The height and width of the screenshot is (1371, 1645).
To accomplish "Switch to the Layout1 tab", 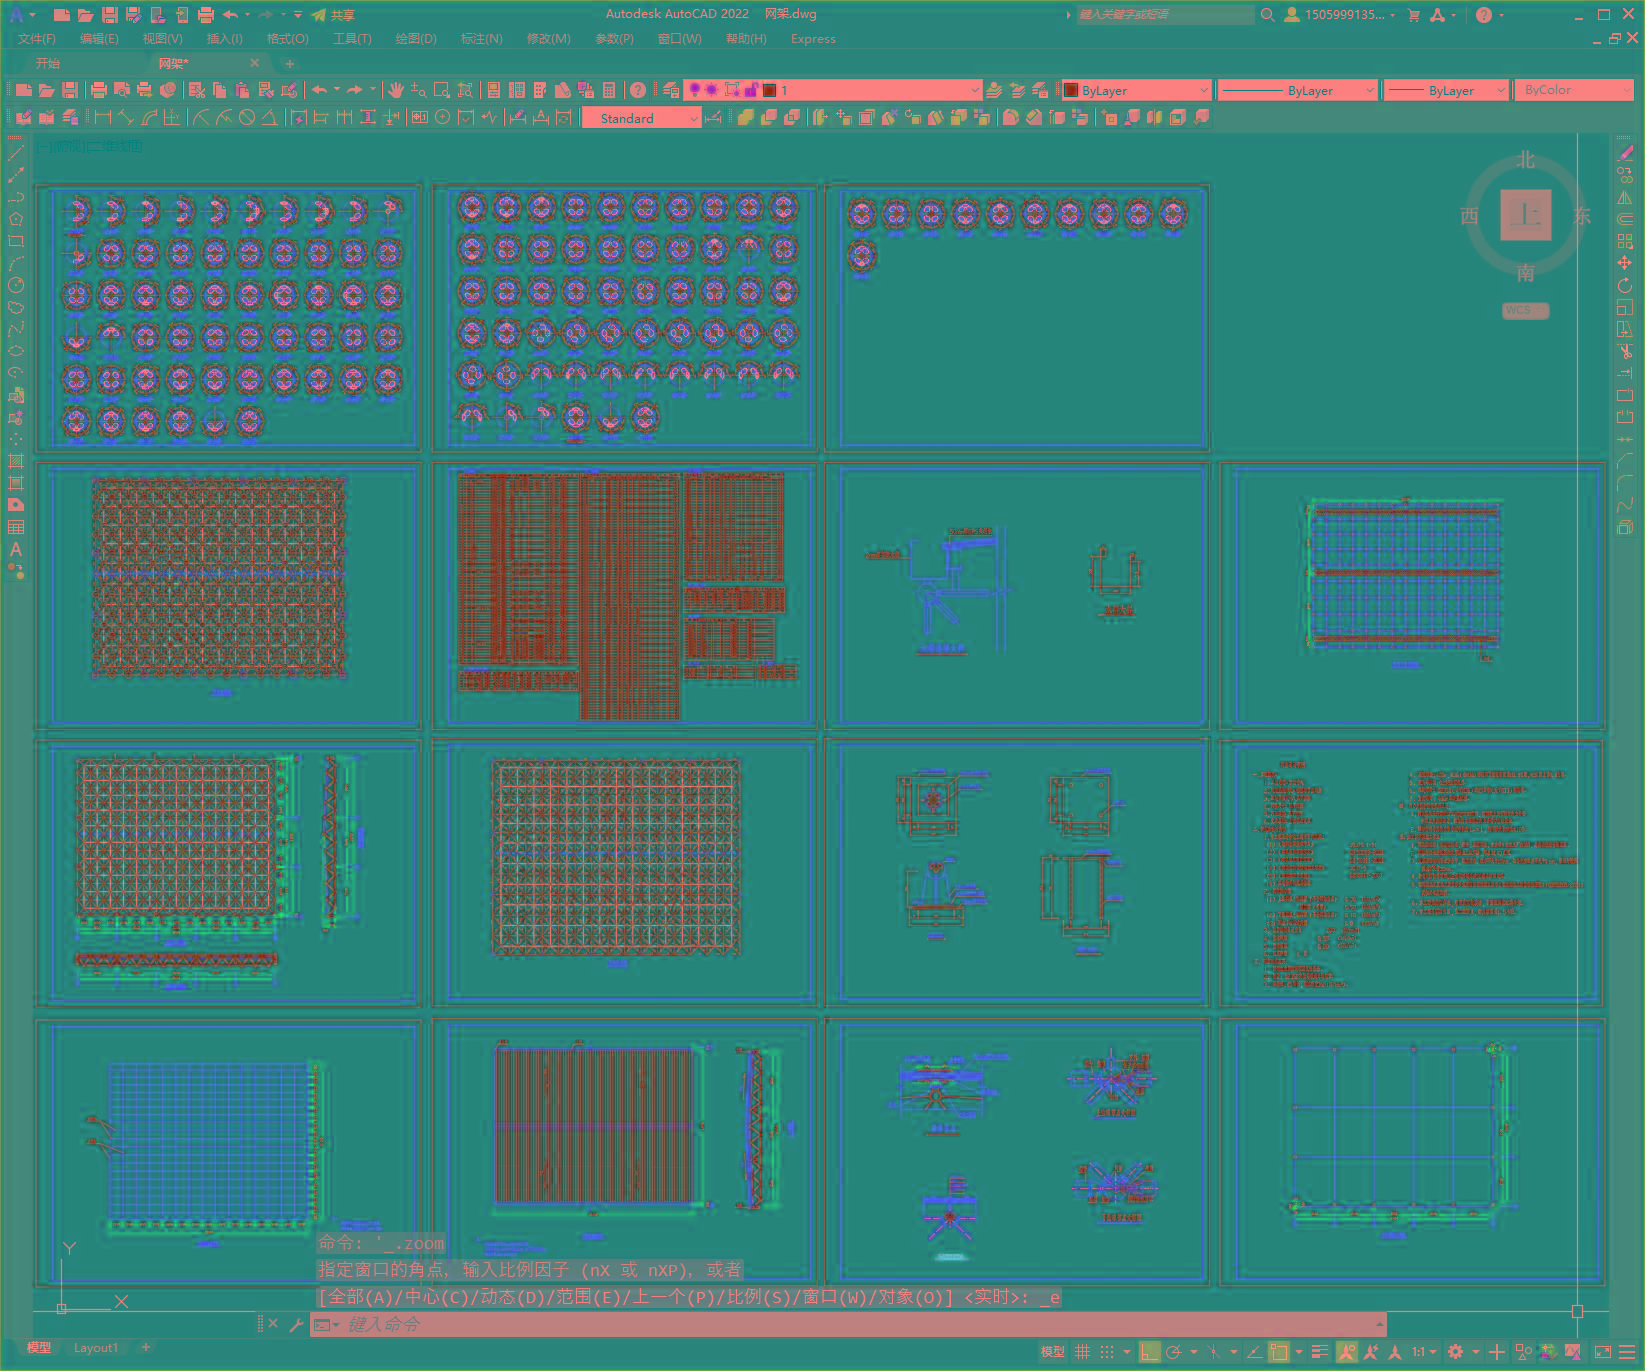I will pyautogui.click(x=96, y=1348).
